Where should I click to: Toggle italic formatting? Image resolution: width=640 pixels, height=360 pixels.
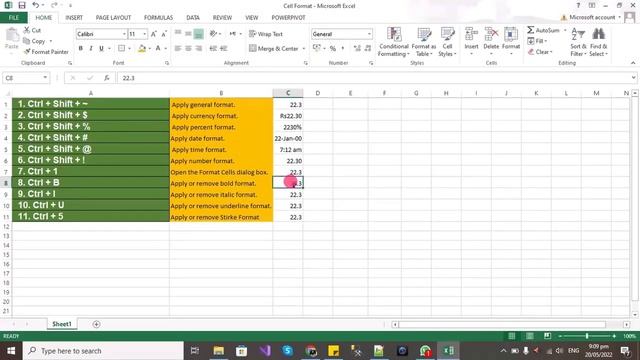[x=91, y=49]
